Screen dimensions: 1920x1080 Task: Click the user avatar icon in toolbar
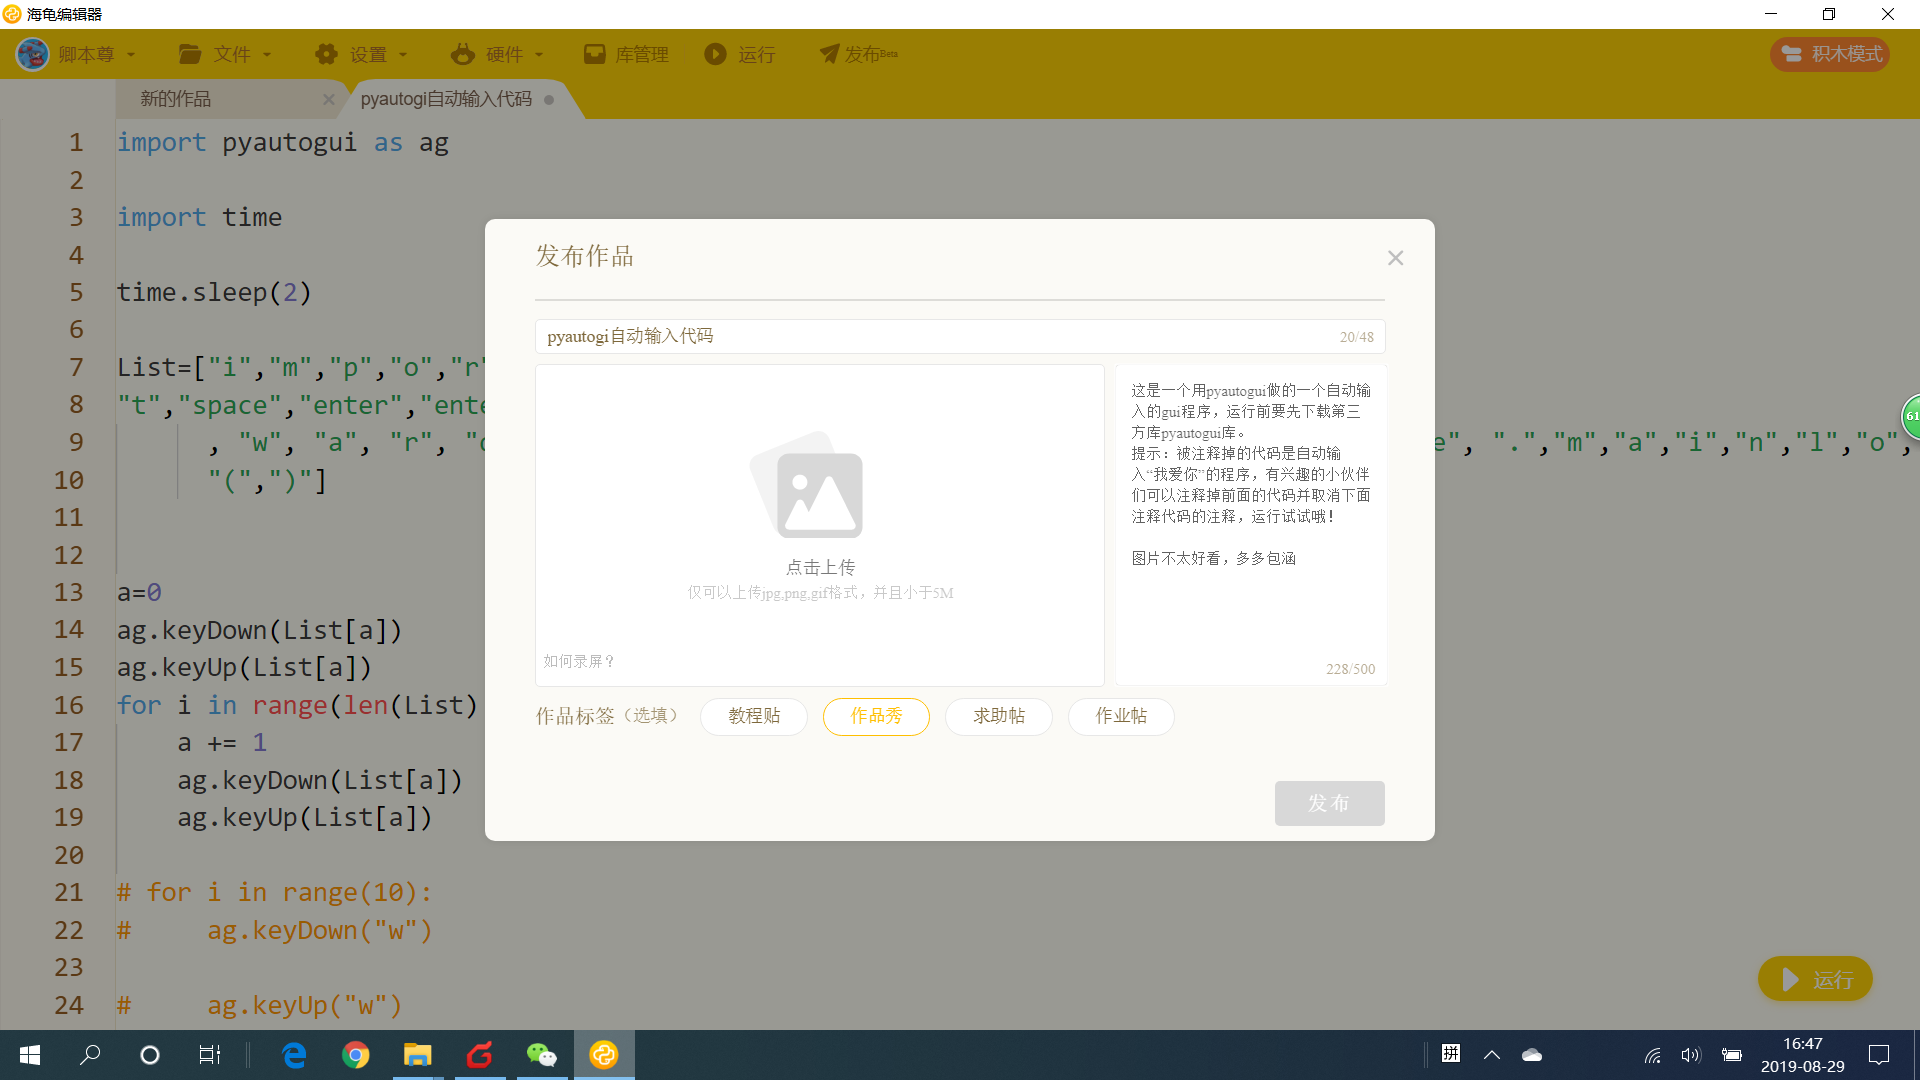click(x=33, y=54)
